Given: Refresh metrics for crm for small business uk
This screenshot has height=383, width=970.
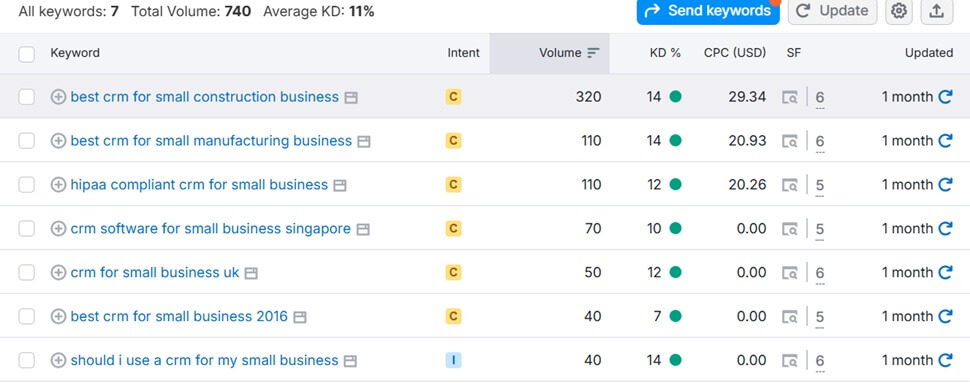Looking at the screenshot, I should tap(945, 273).
